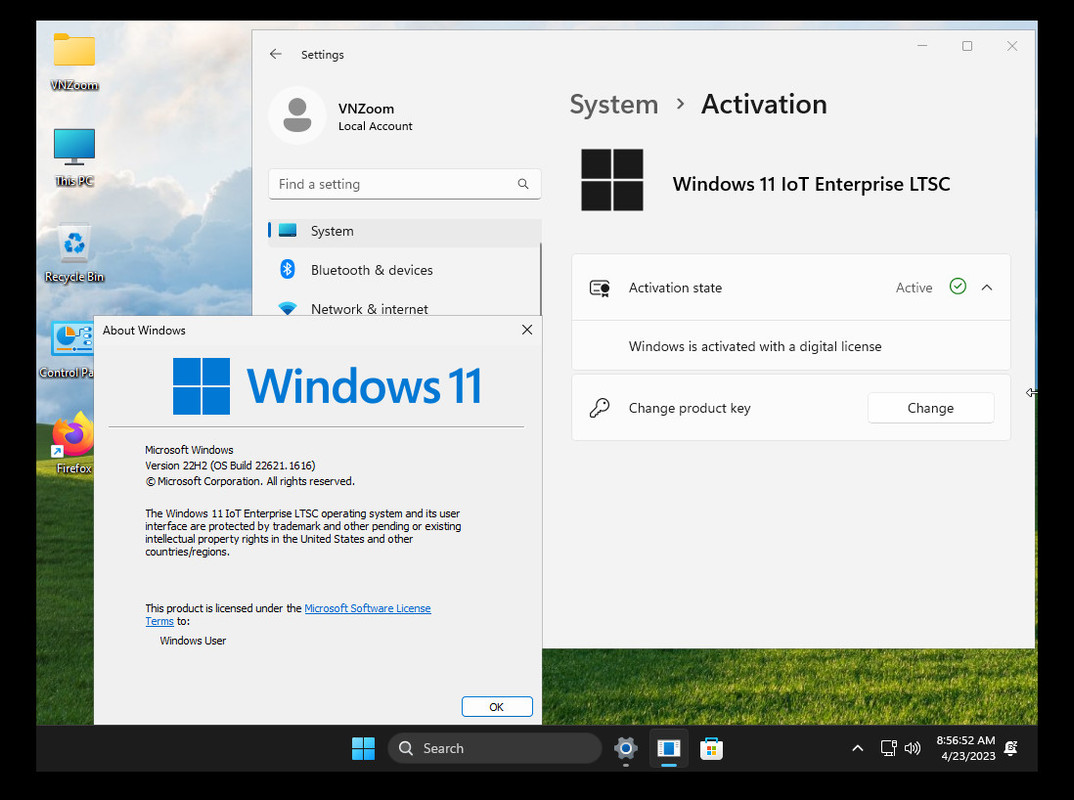The image size is (1074, 800).
Task: Select the About Windows taskbar app icon
Action: [x=669, y=748]
